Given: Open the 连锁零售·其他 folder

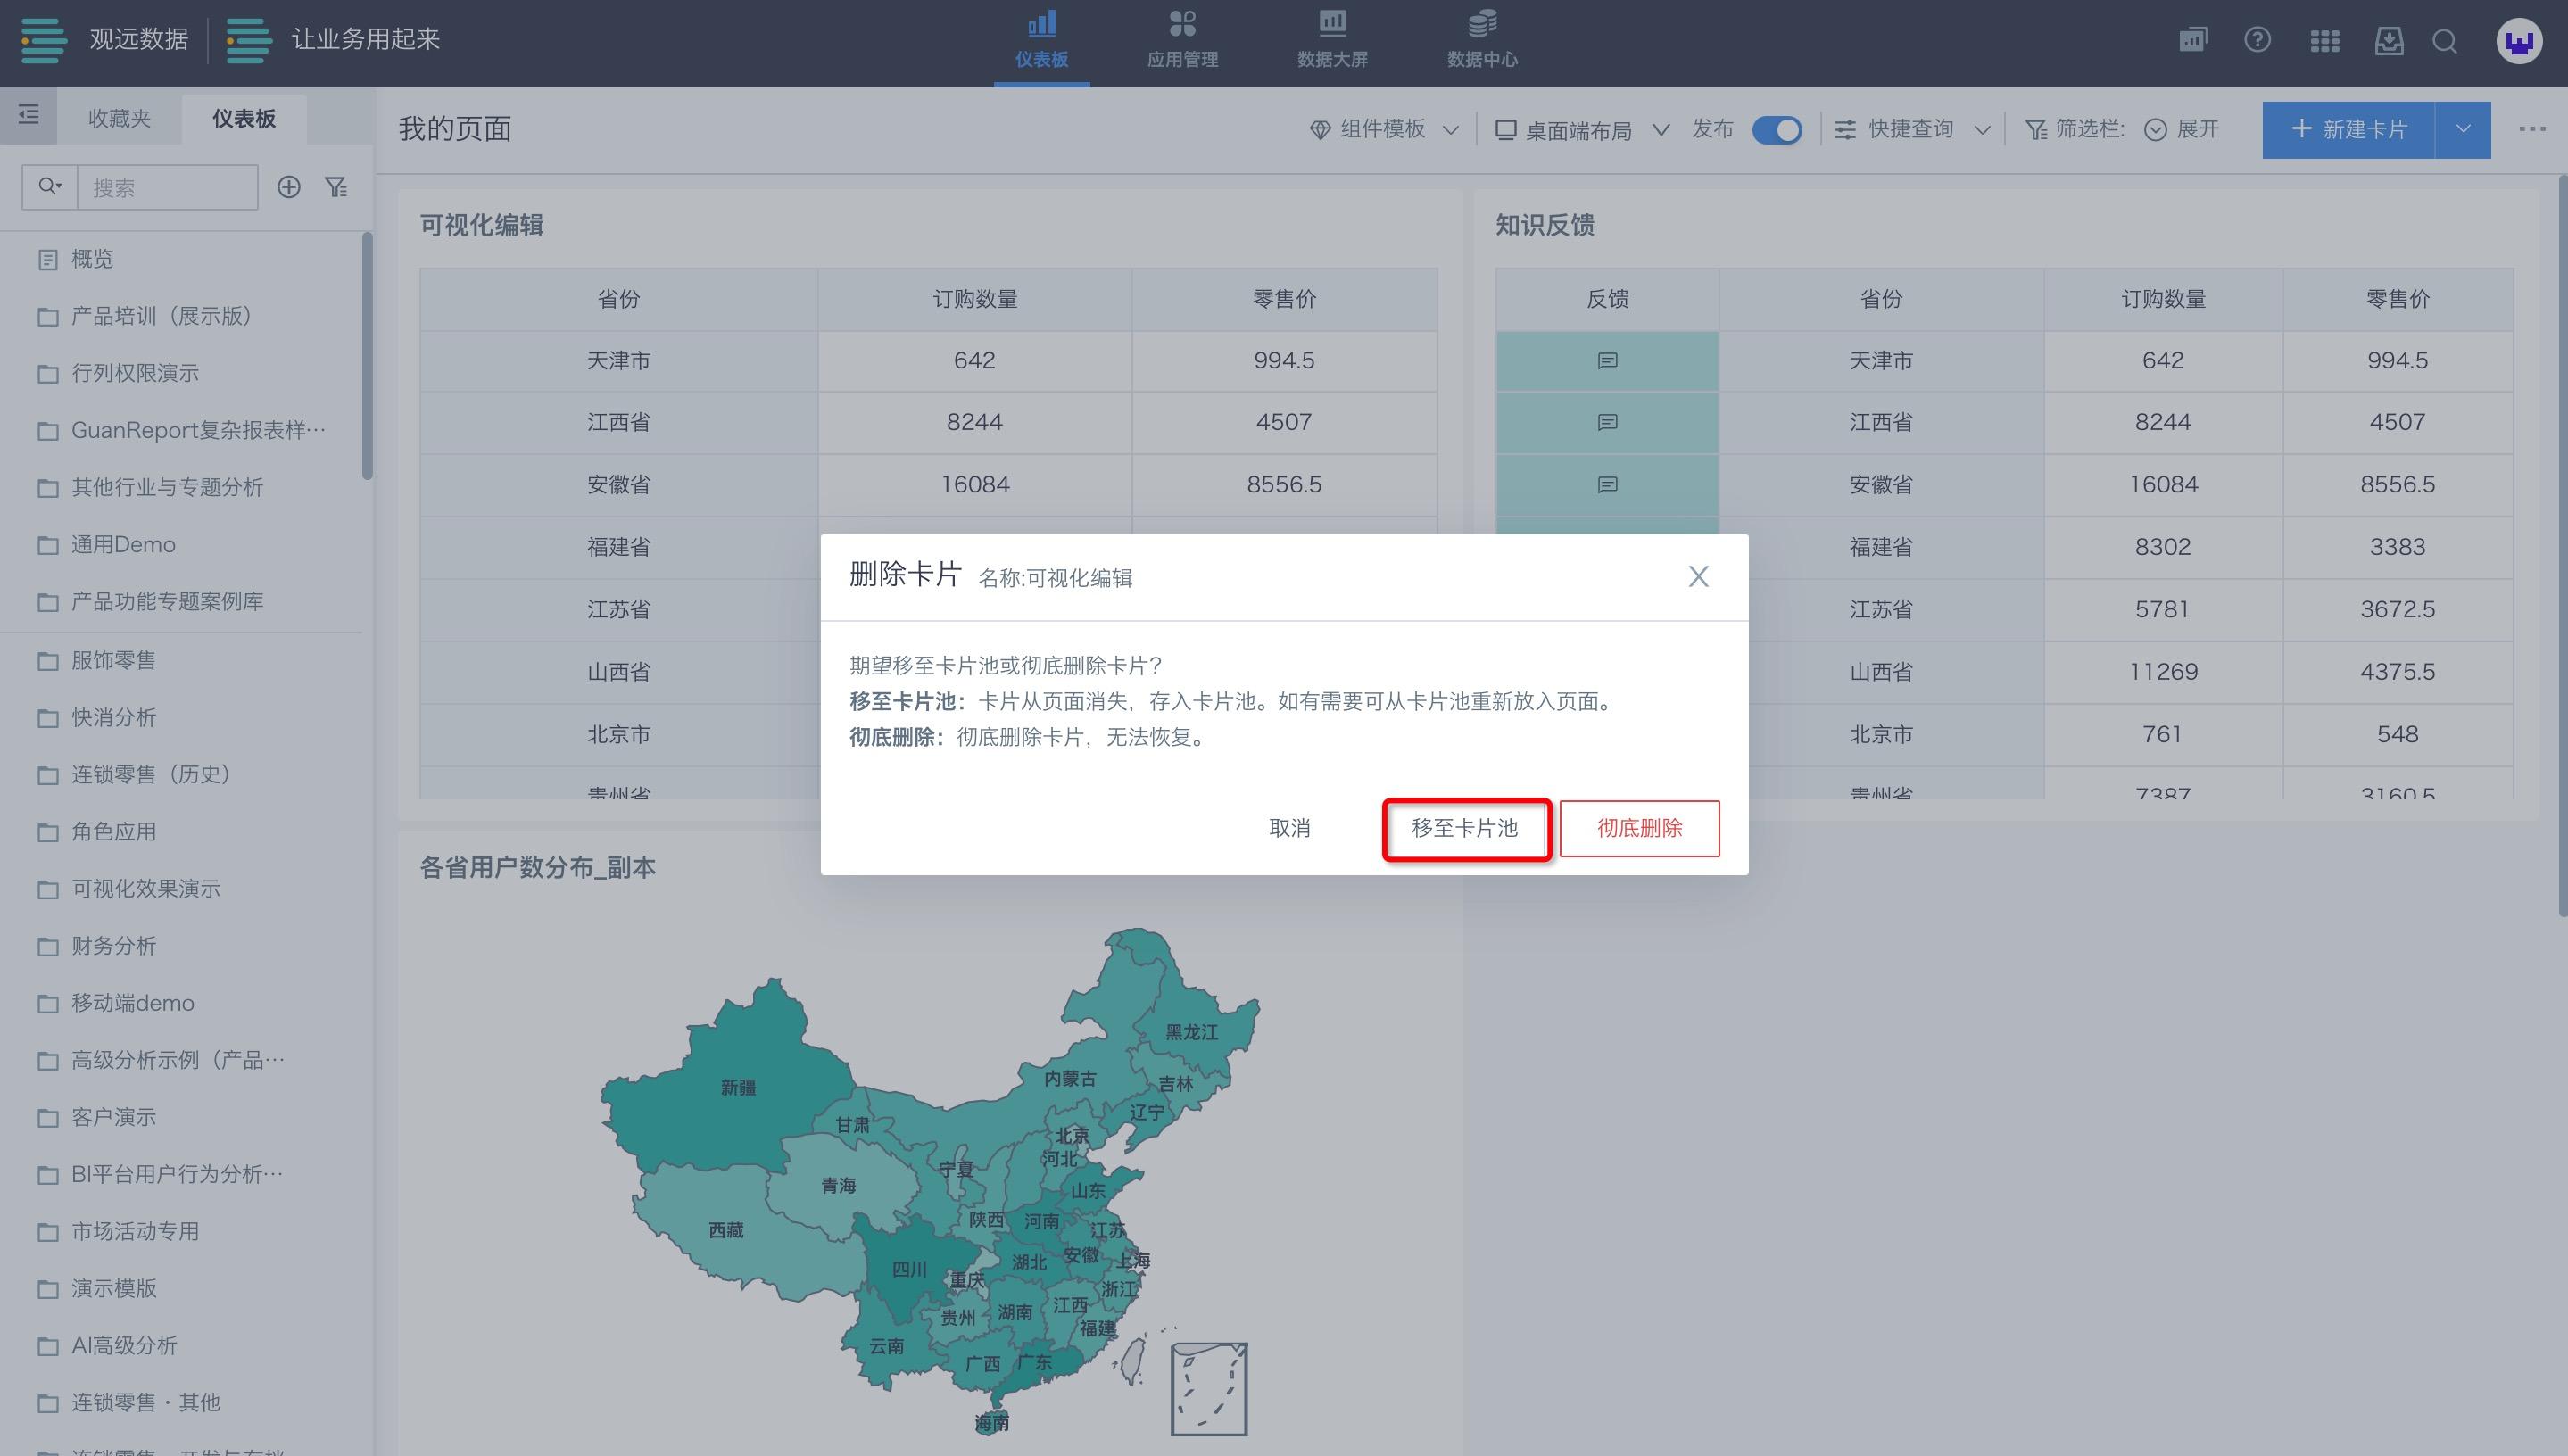Looking at the screenshot, I should point(180,1402).
